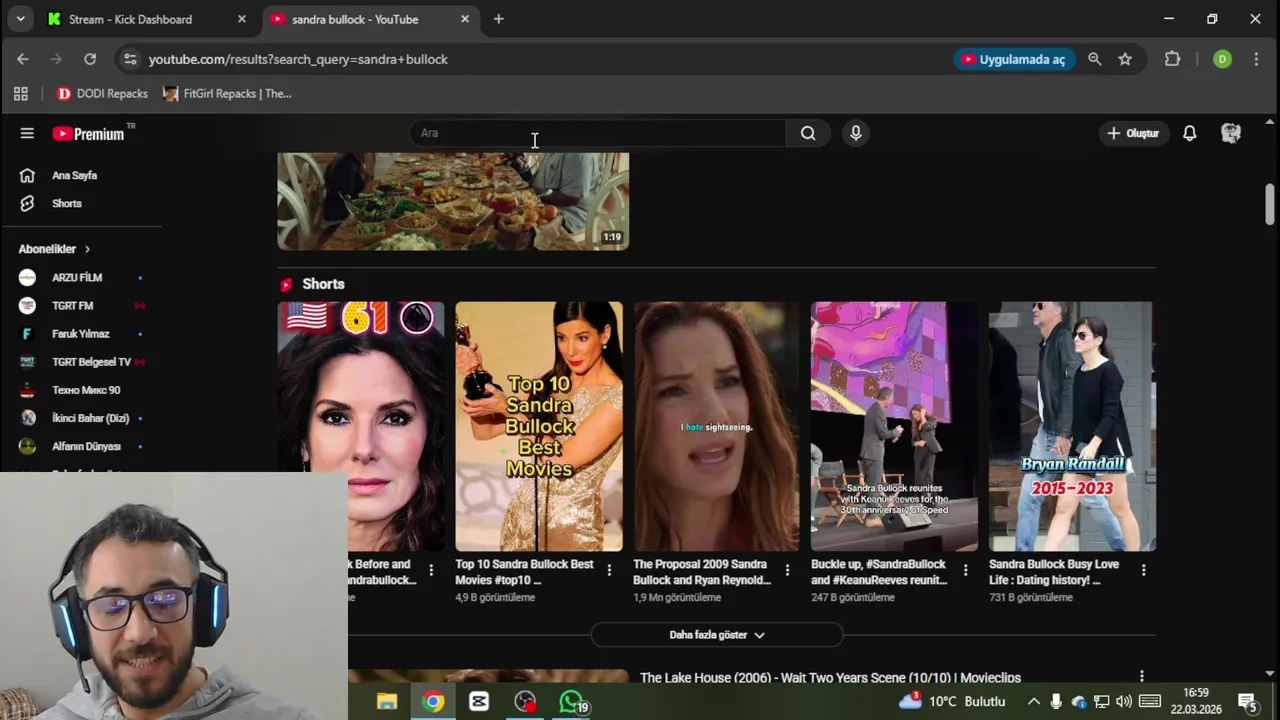Reload the current page
This screenshot has height=720, width=1280.
[x=90, y=59]
